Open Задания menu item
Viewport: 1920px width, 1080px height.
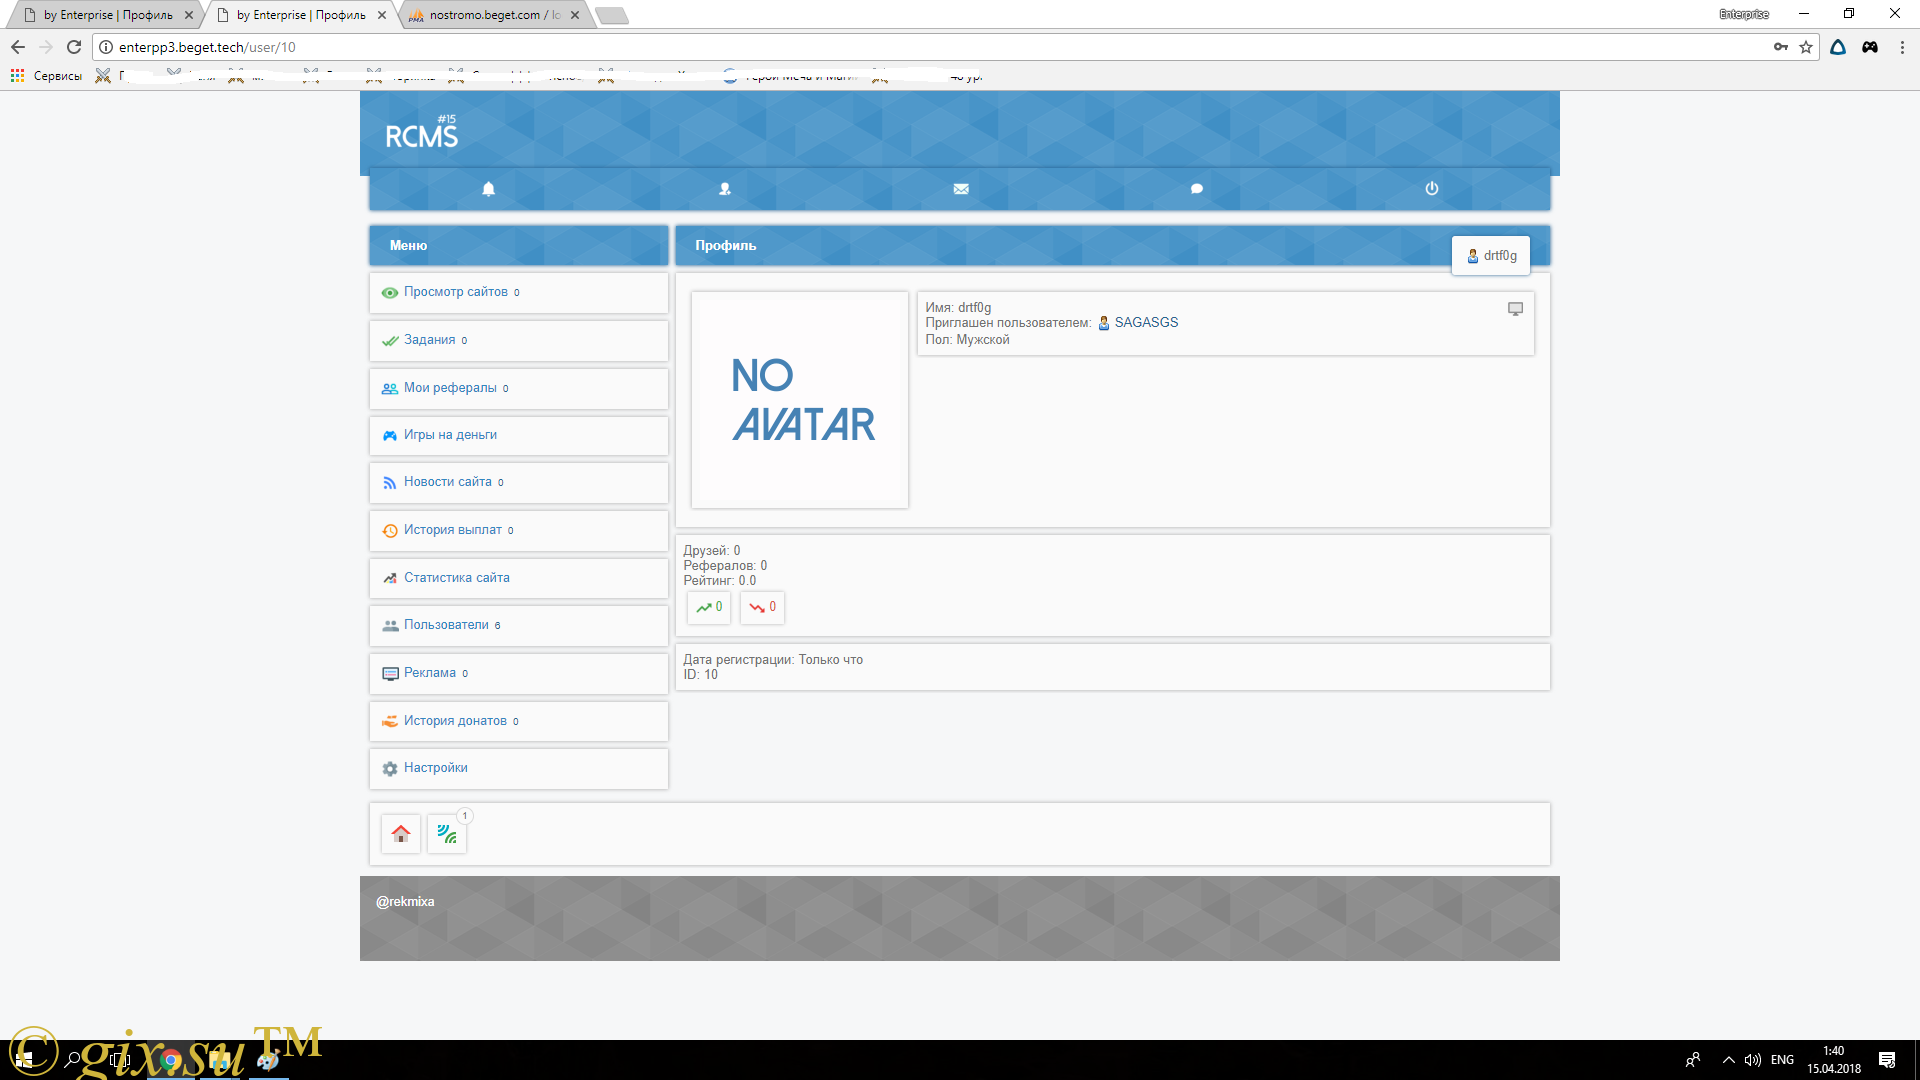coord(518,341)
